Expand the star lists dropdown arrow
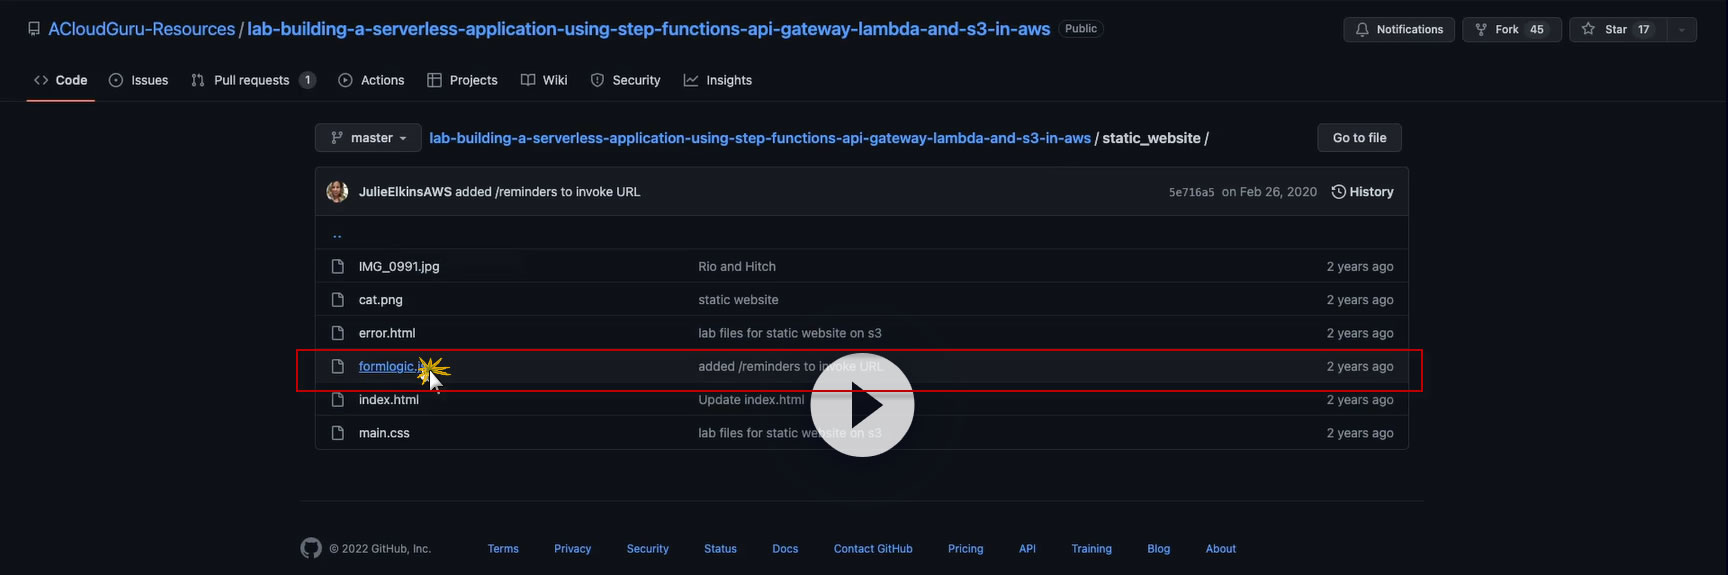 pos(1682,30)
